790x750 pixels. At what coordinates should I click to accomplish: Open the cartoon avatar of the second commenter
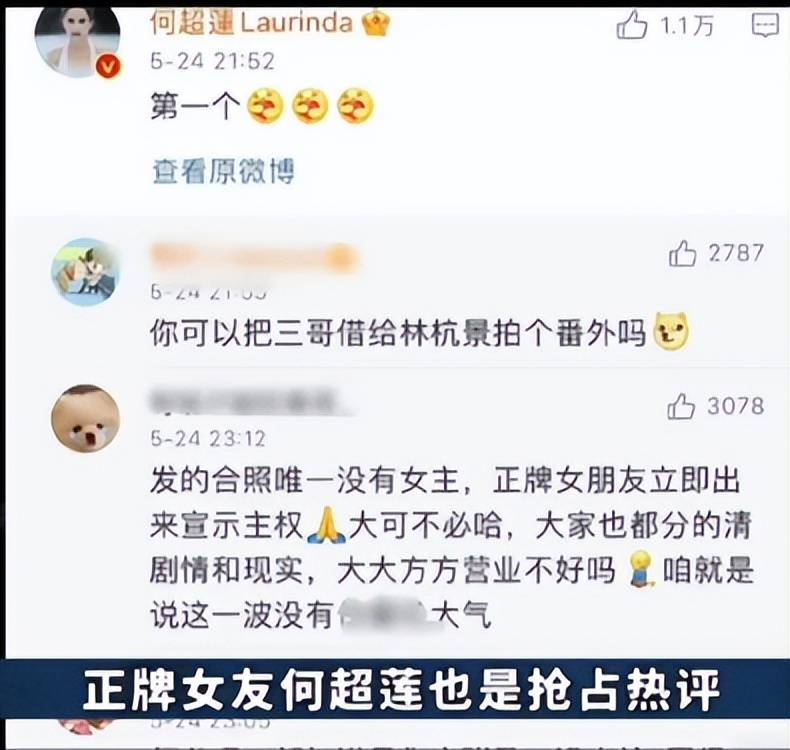tap(86, 272)
